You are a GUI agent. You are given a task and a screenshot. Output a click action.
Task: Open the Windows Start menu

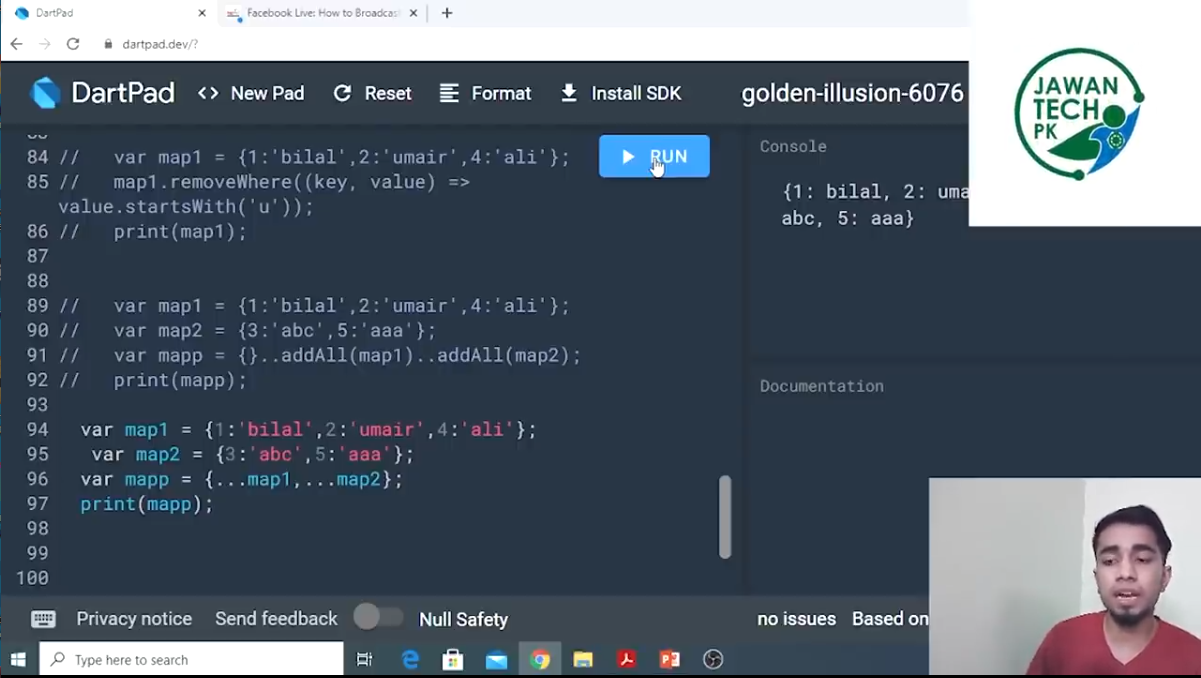coord(18,659)
